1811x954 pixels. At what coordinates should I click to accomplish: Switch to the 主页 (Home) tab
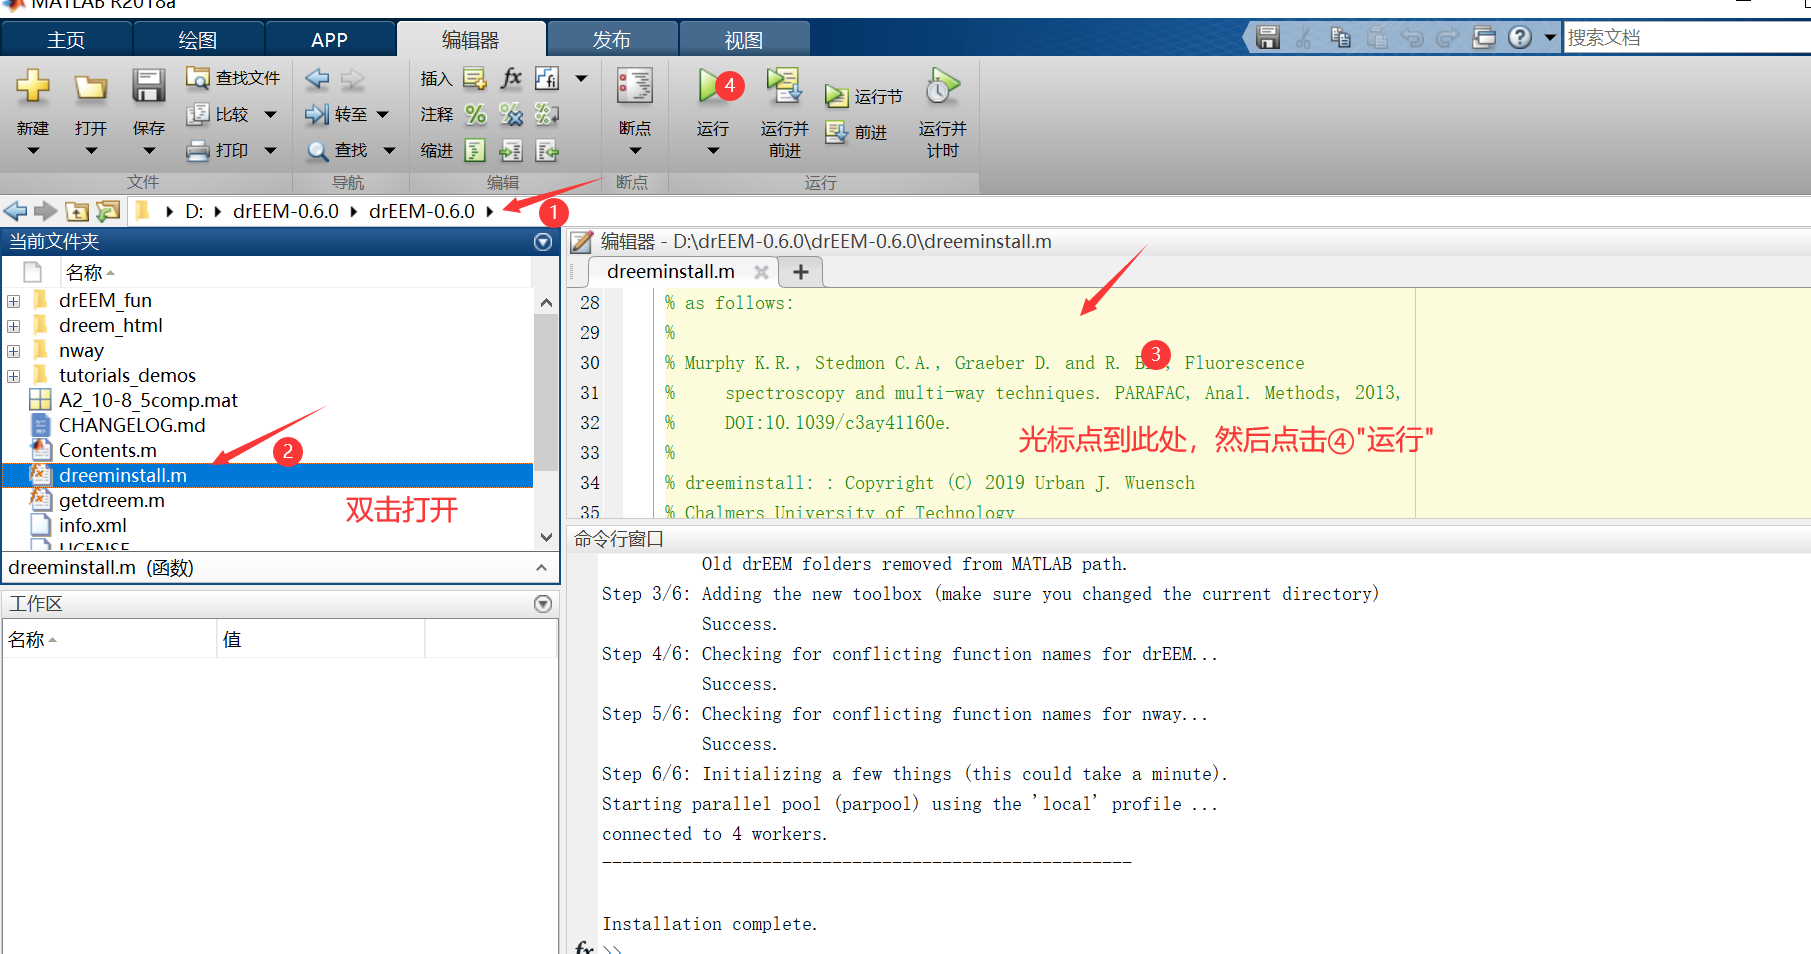click(x=66, y=40)
